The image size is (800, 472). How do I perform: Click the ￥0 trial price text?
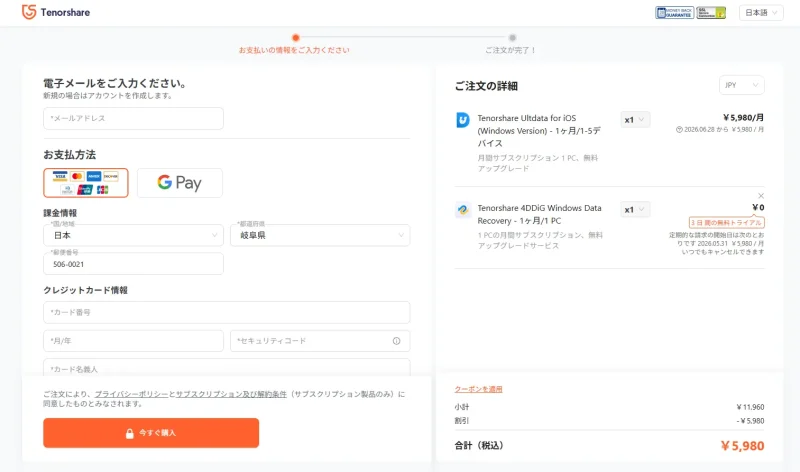[x=758, y=207]
